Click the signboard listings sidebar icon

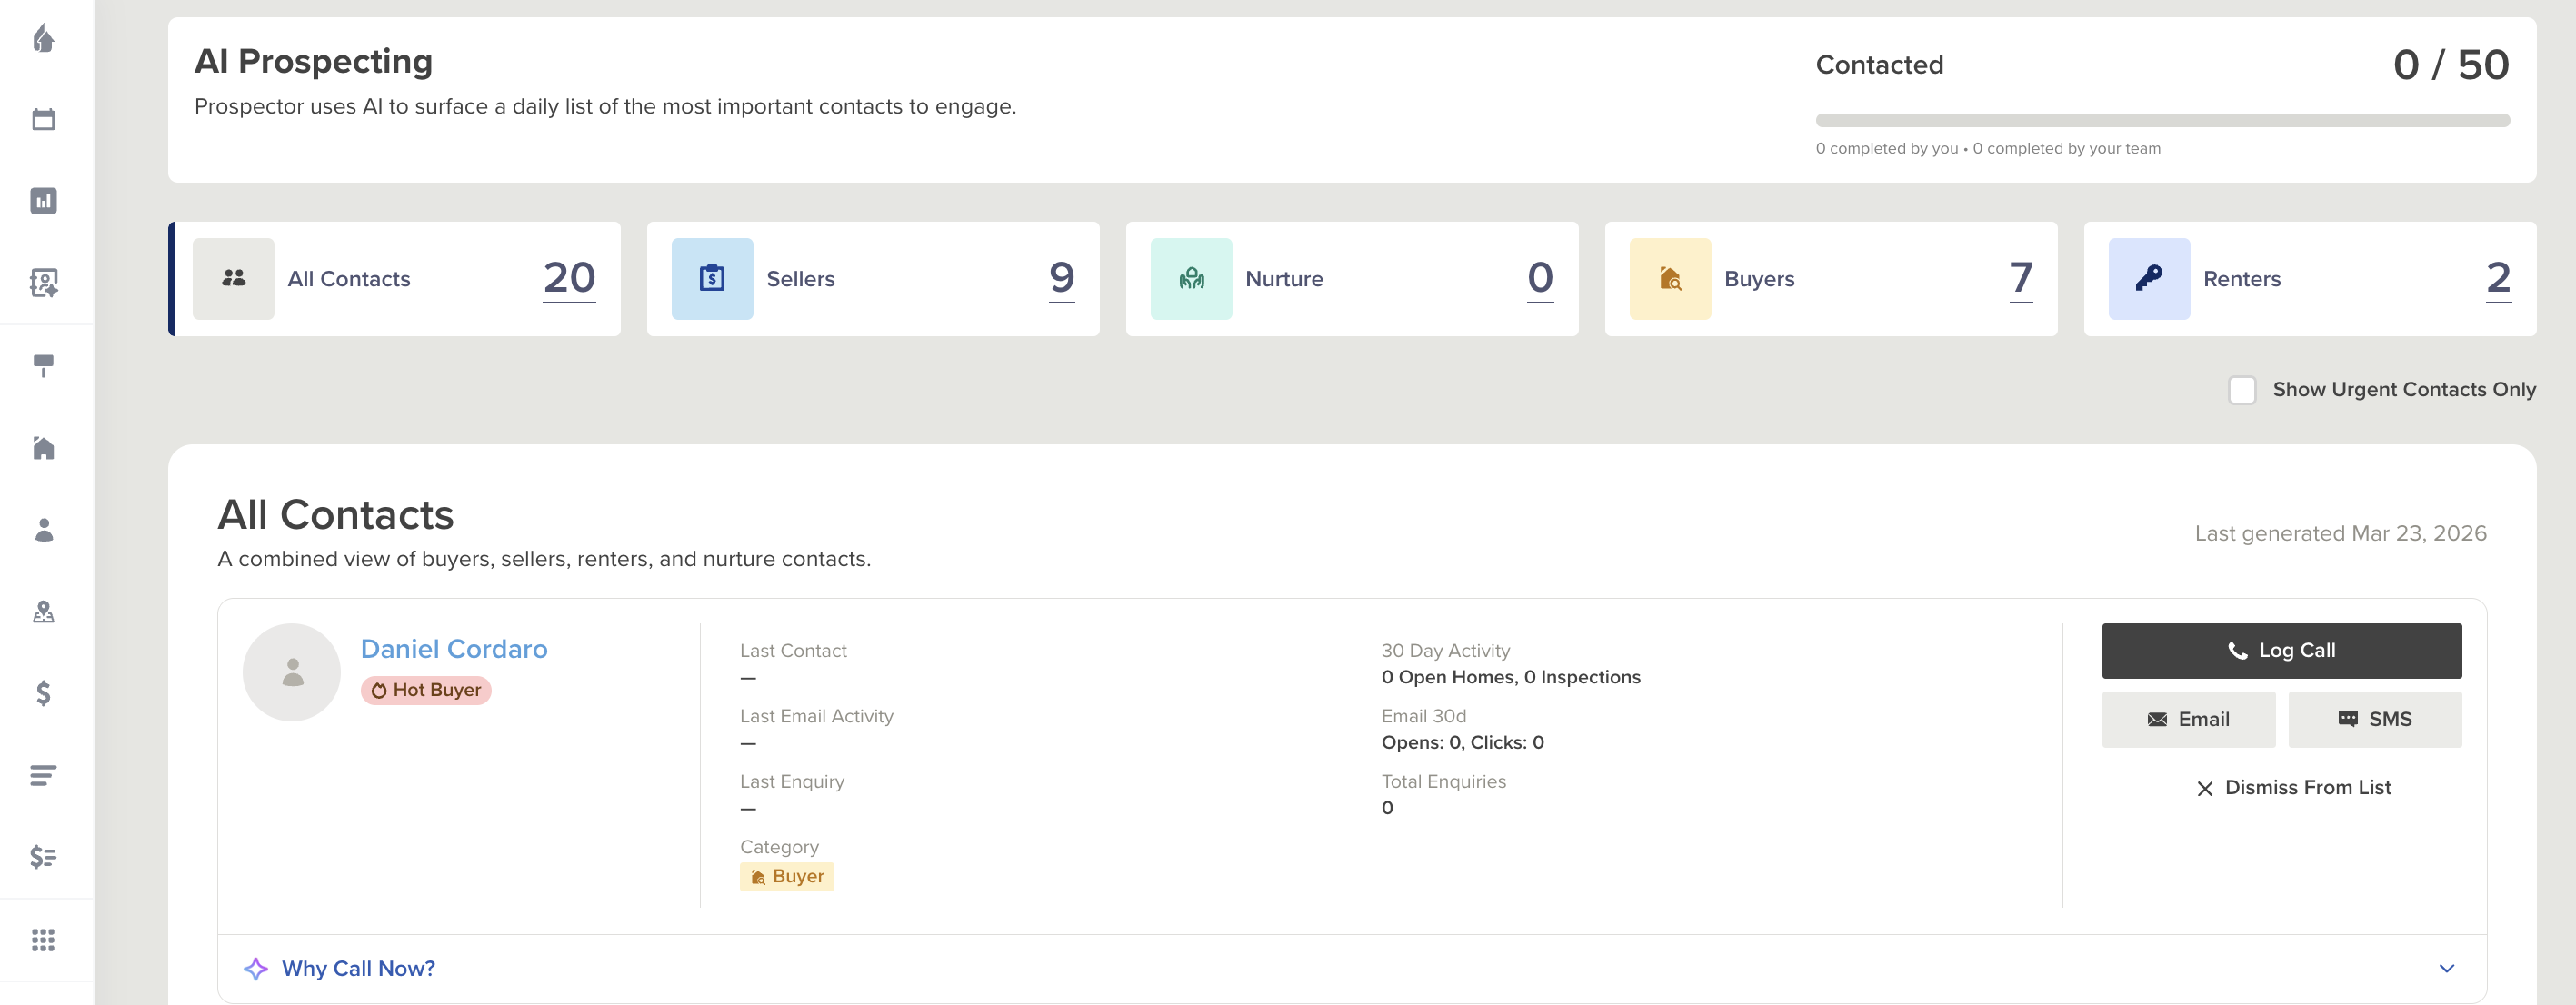(43, 365)
